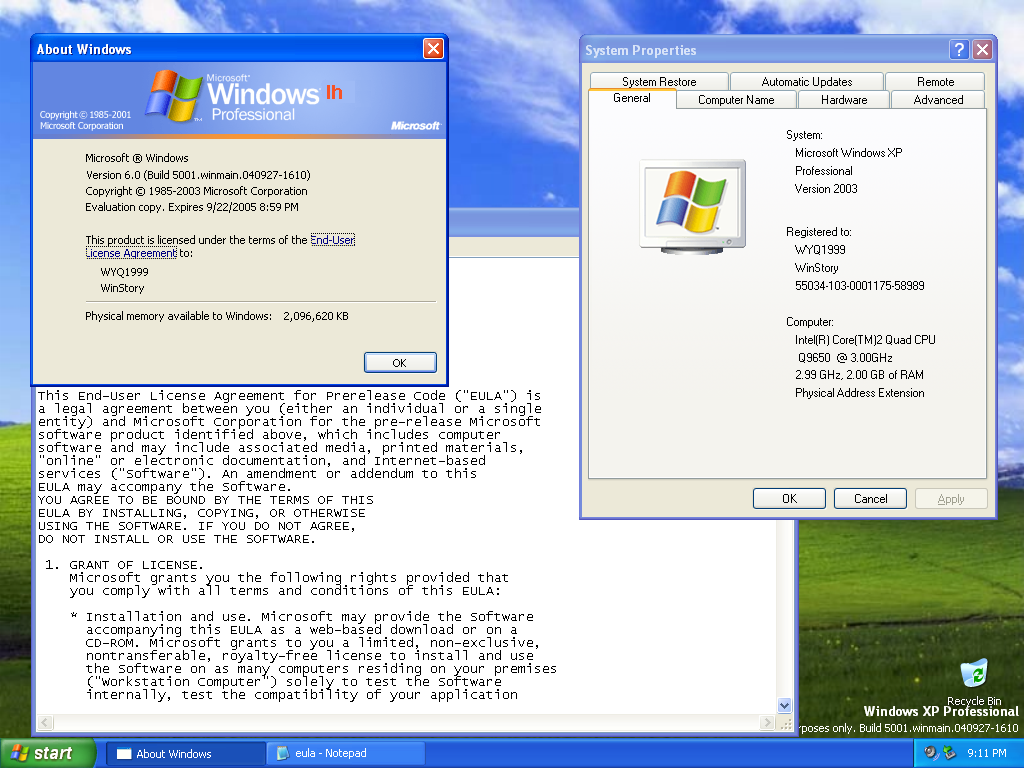
Task: Open the Hardware tab
Action: 844,100
